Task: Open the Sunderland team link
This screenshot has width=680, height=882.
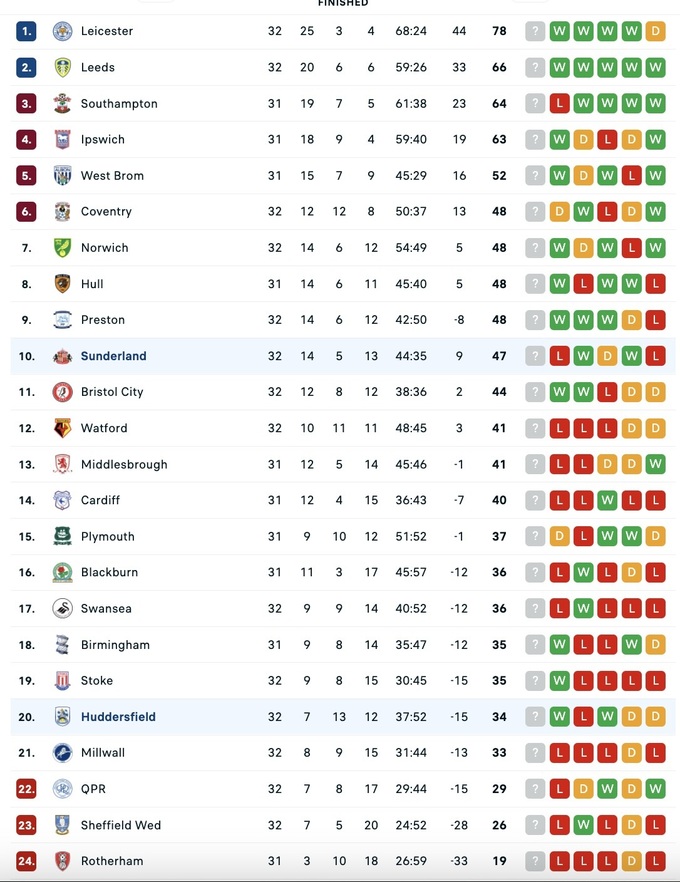Action: coord(113,356)
